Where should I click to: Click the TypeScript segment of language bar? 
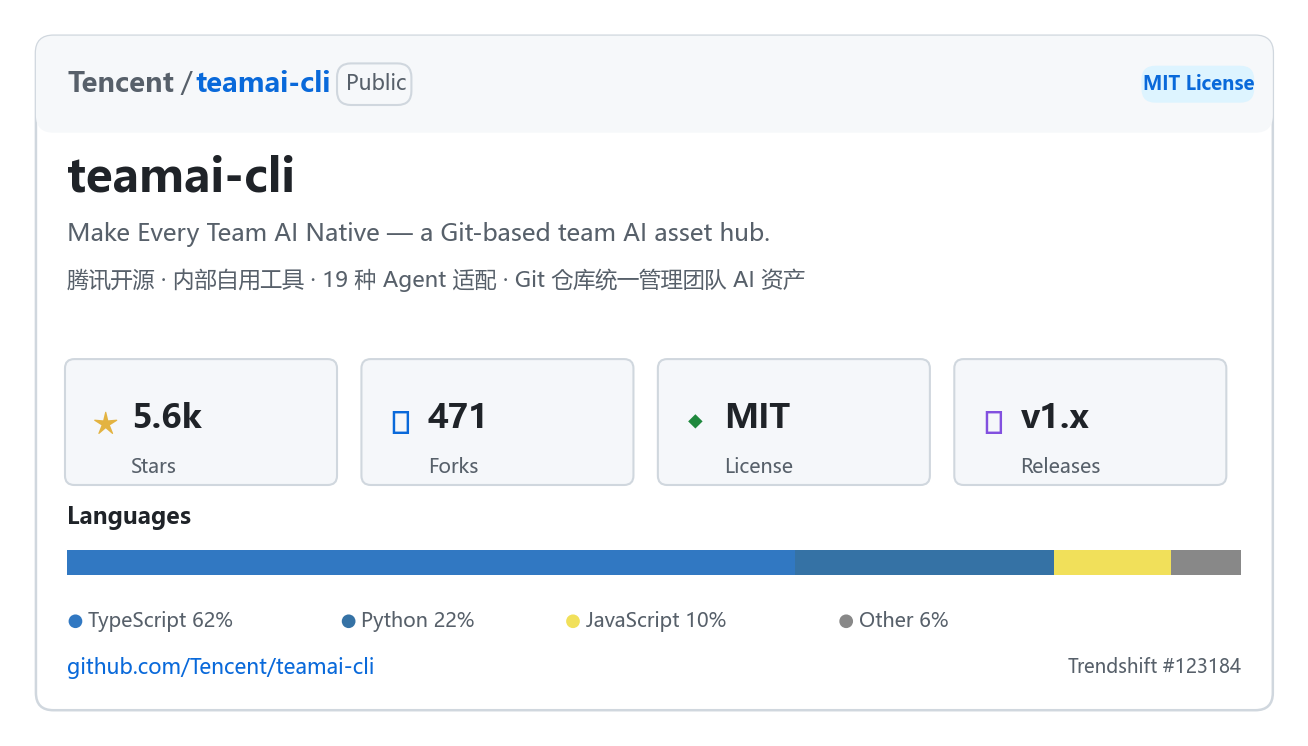click(431, 562)
